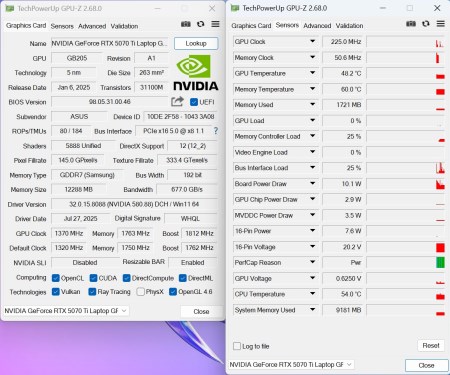The width and height of the screenshot is (450, 375).
Task: Click the Memory Type GDDR7 (Samsung) value
Action: (x=87, y=175)
